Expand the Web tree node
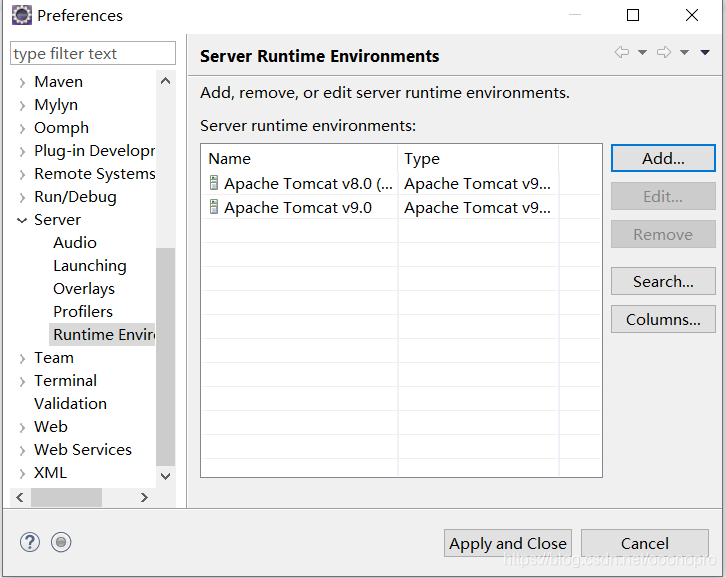726x578 pixels. point(22,427)
